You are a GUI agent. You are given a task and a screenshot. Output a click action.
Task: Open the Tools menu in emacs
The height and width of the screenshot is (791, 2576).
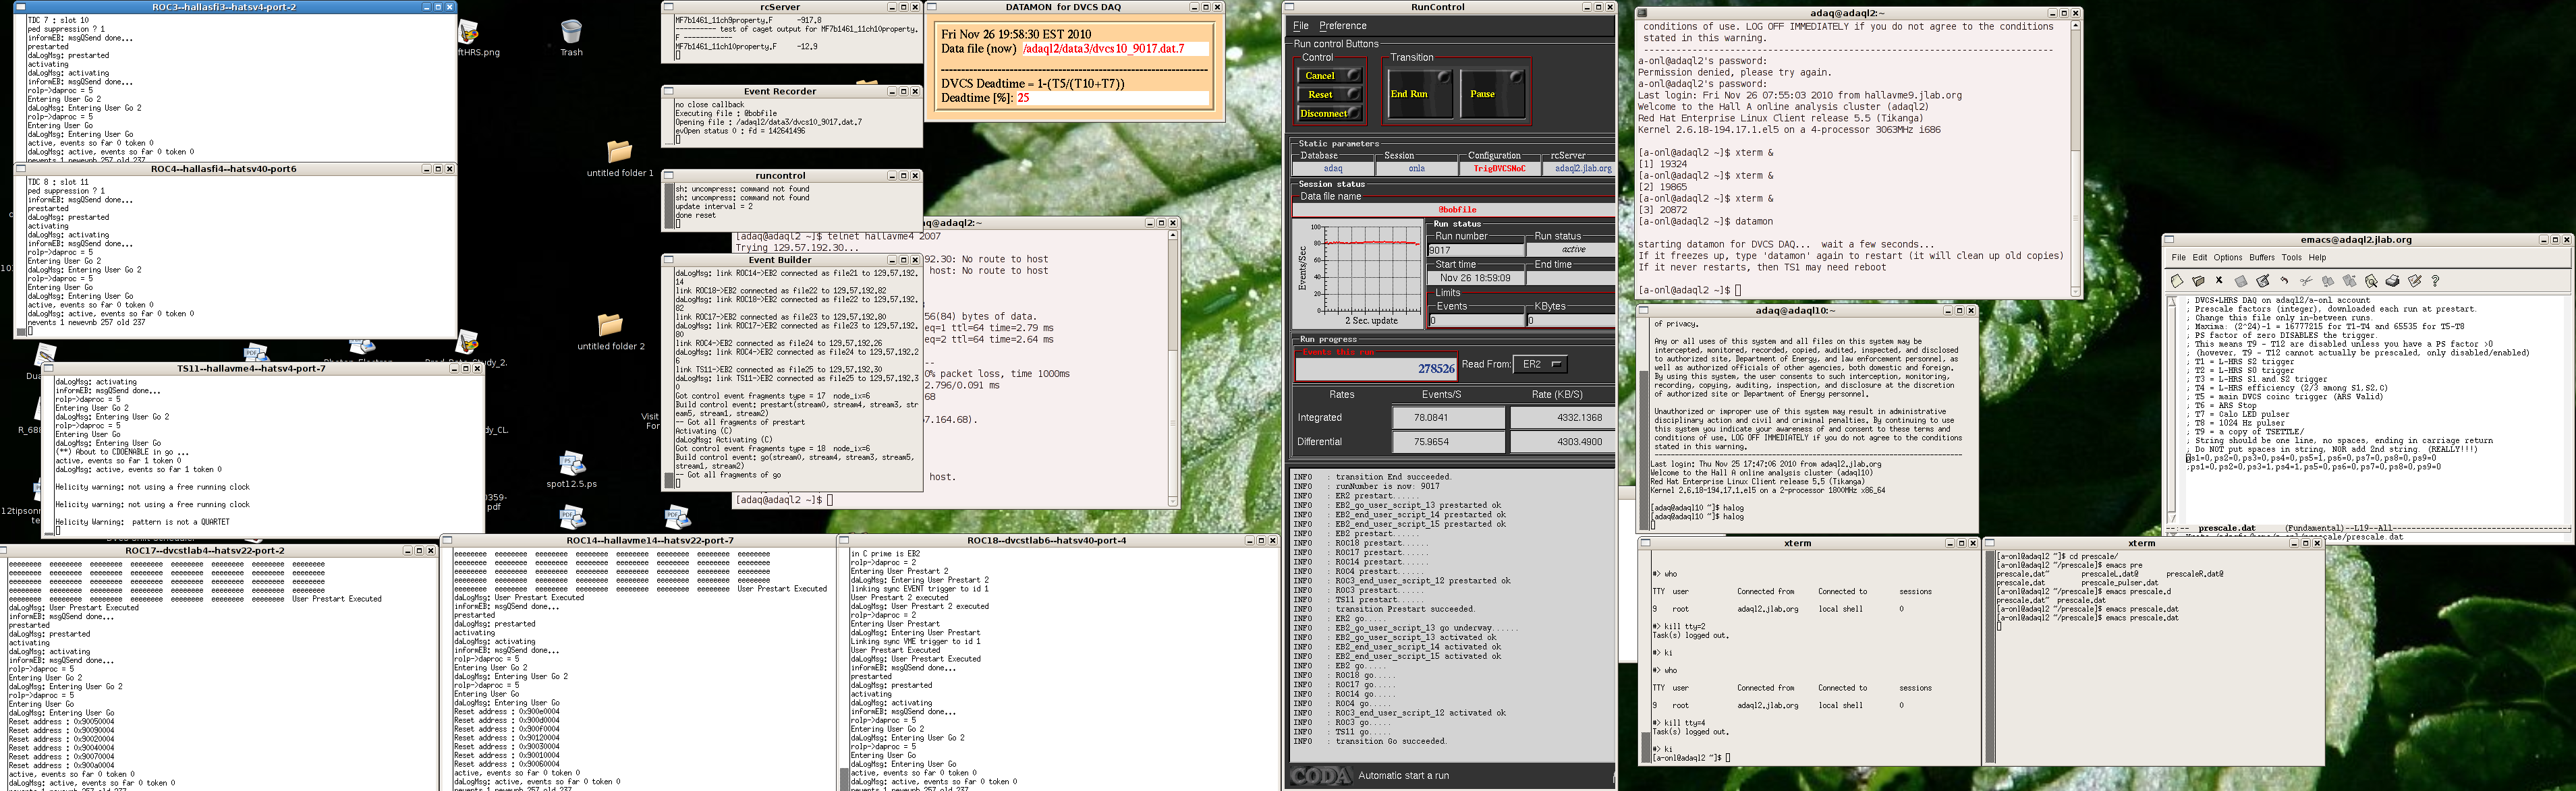[2291, 258]
